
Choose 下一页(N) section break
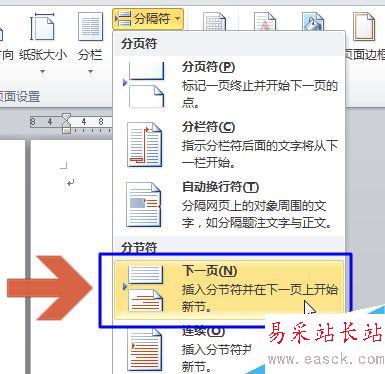[230, 289]
